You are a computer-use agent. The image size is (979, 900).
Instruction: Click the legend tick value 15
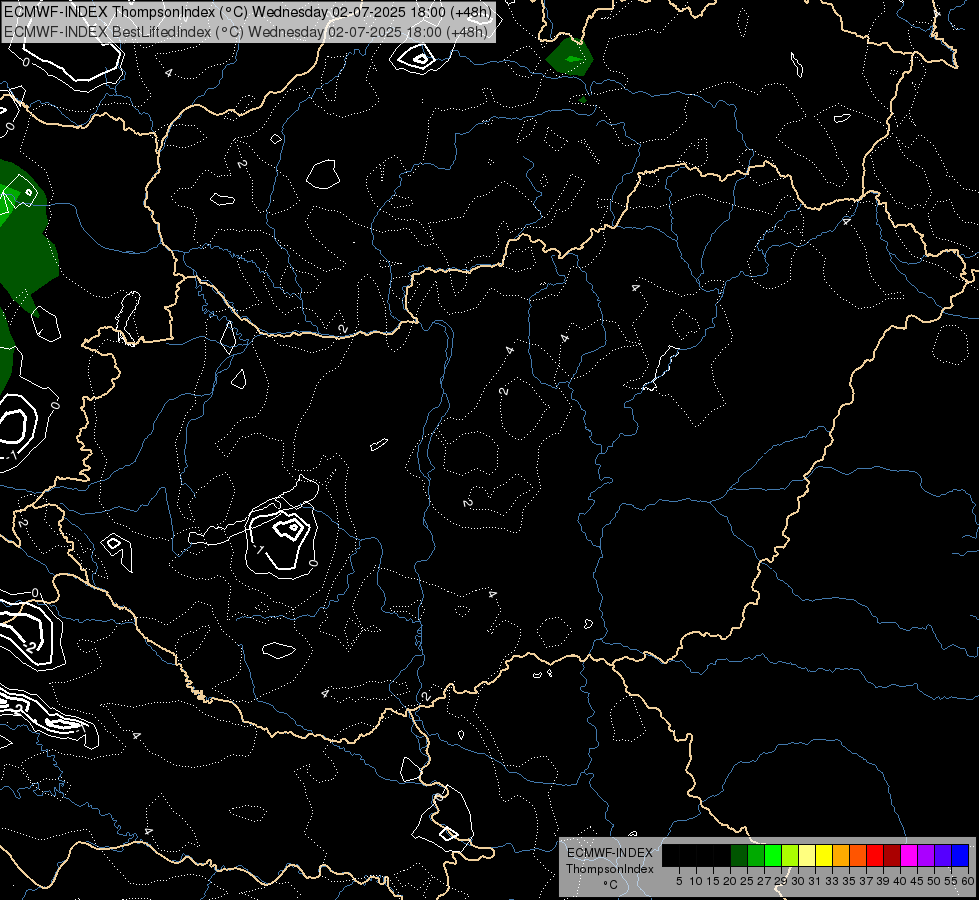click(713, 881)
